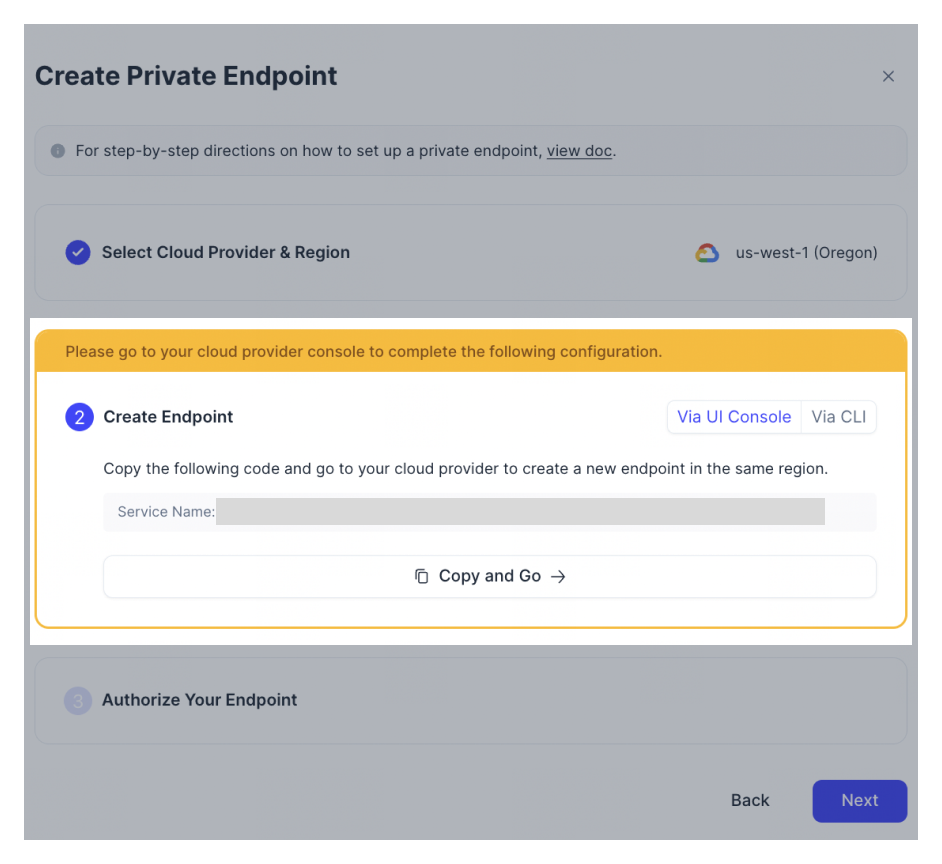
Task: Click the copy icon on Copy and Go
Action: coord(422,576)
